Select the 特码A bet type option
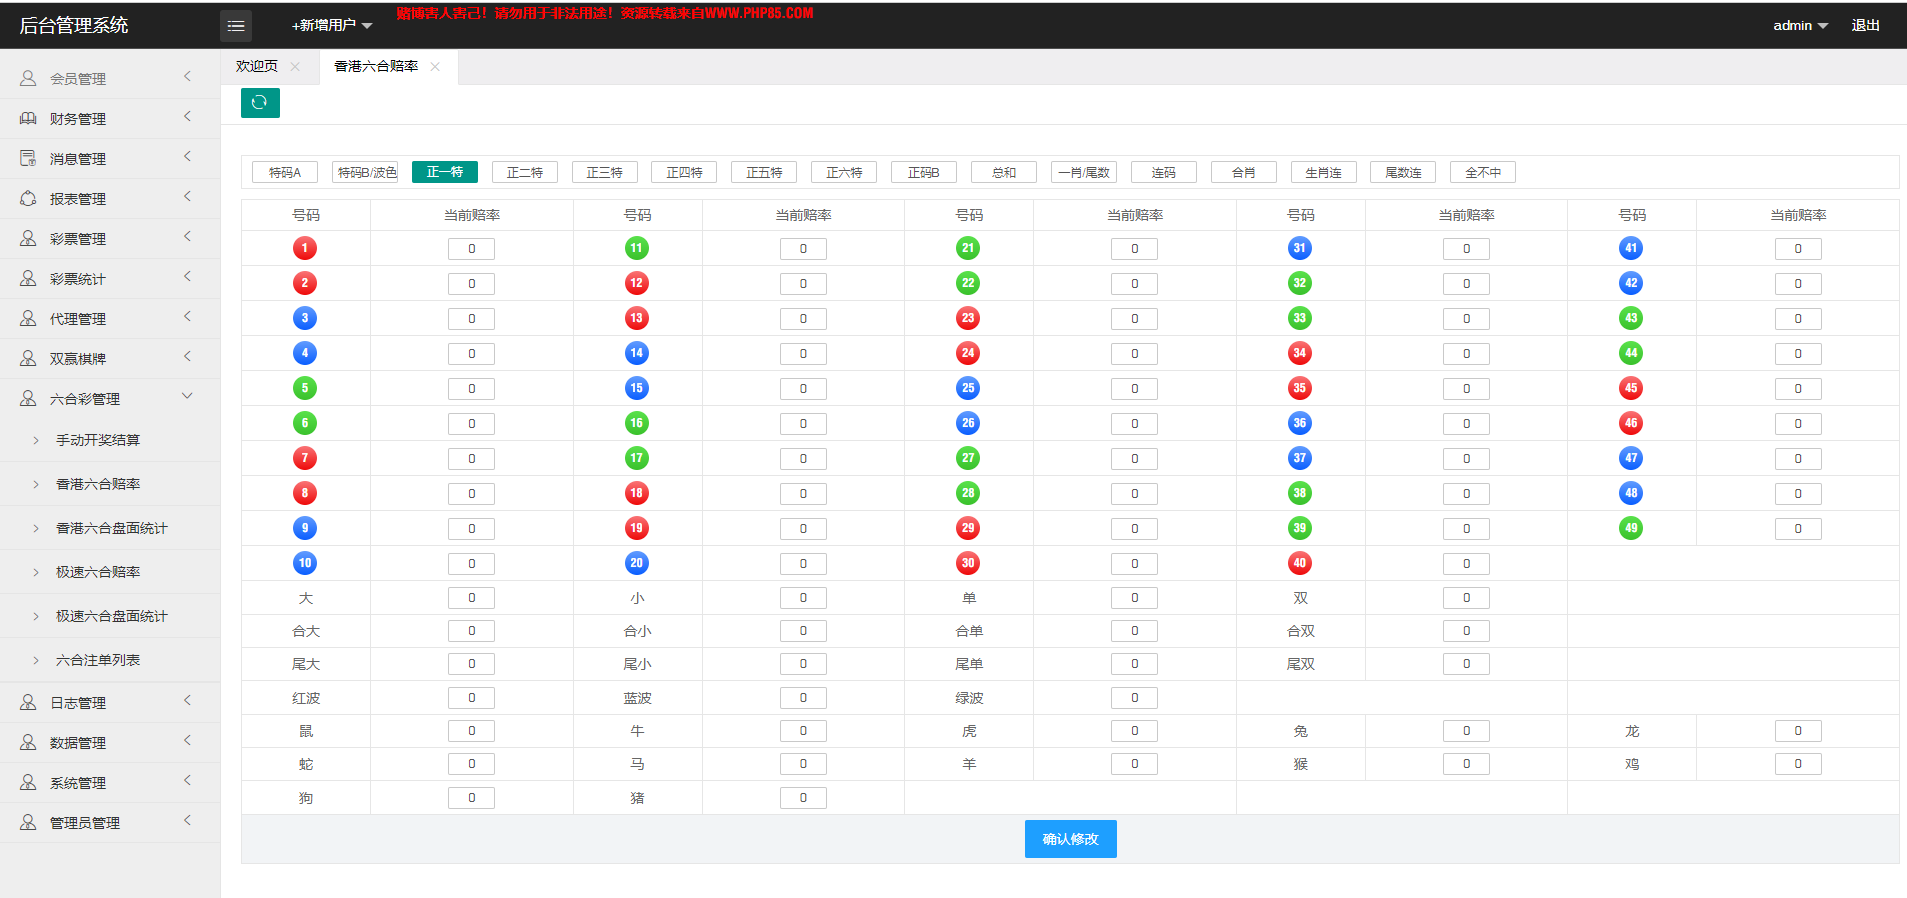 (x=285, y=172)
